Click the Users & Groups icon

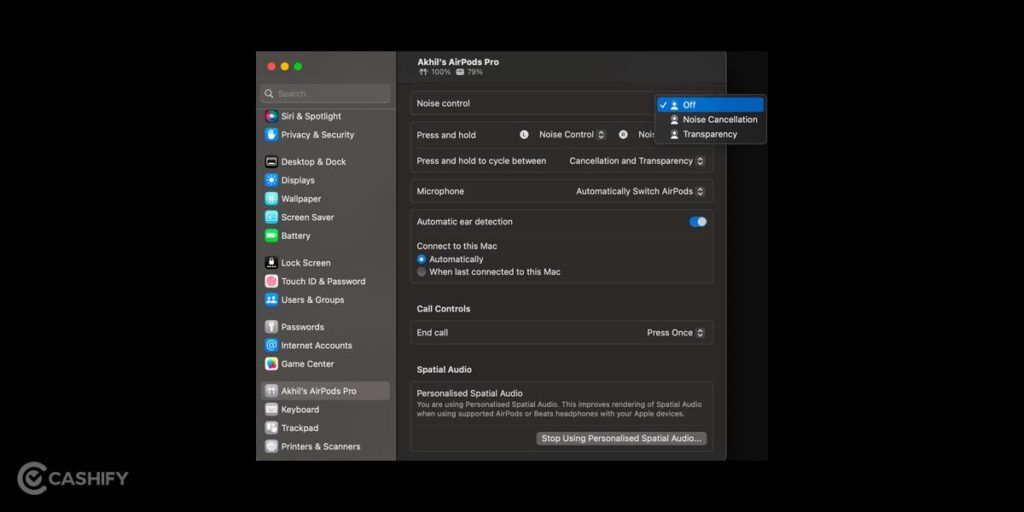271,300
